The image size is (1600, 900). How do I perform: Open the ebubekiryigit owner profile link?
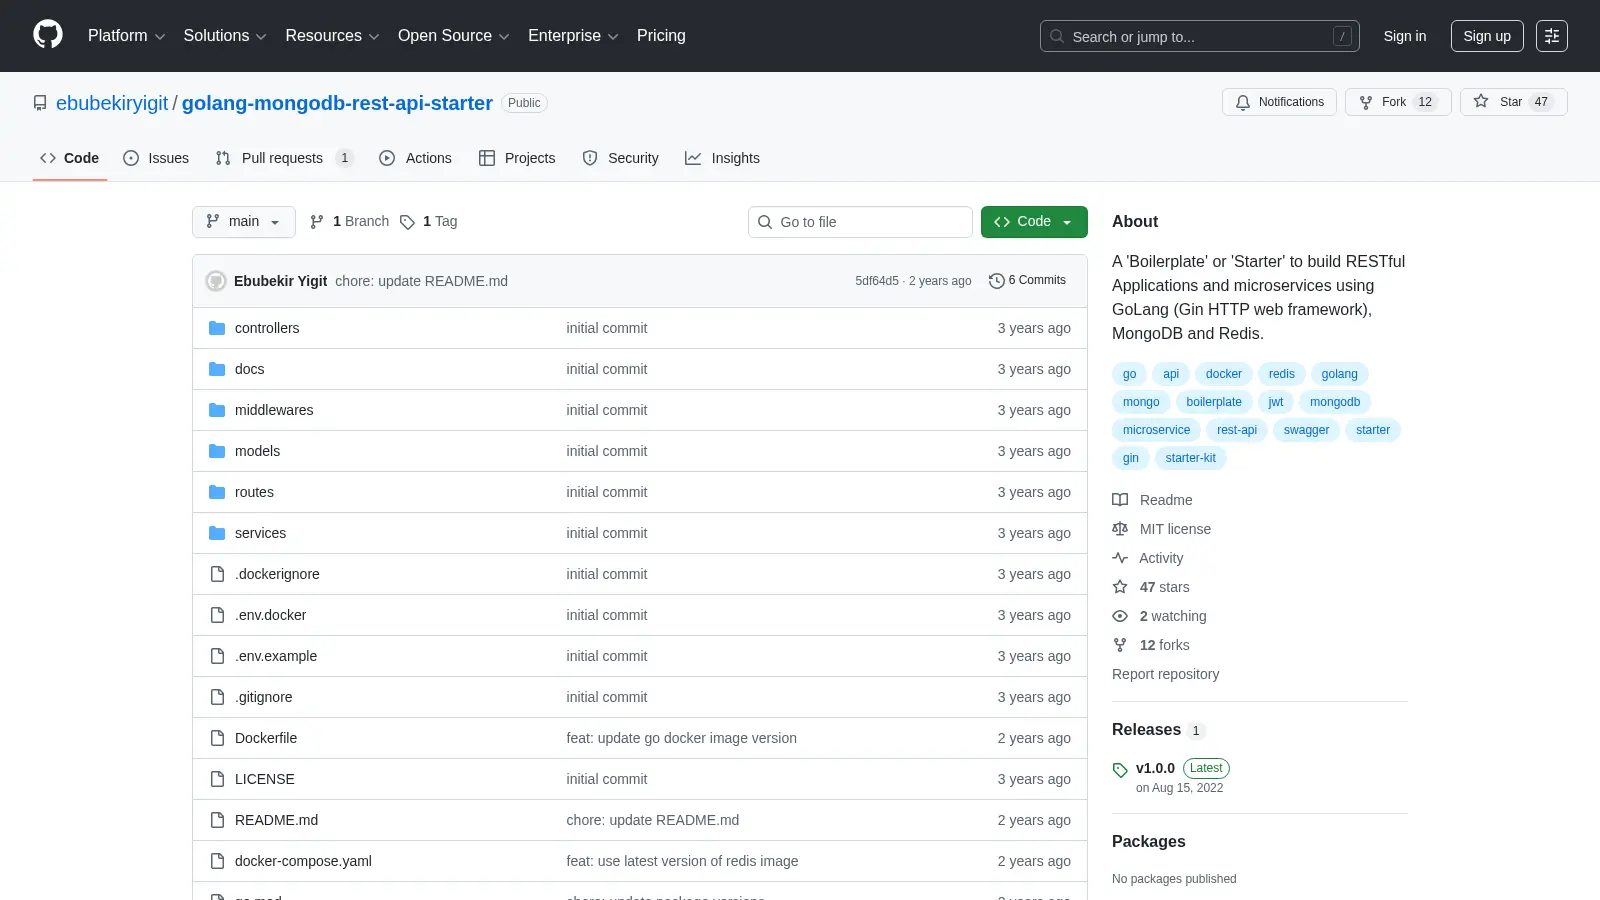pos(112,103)
